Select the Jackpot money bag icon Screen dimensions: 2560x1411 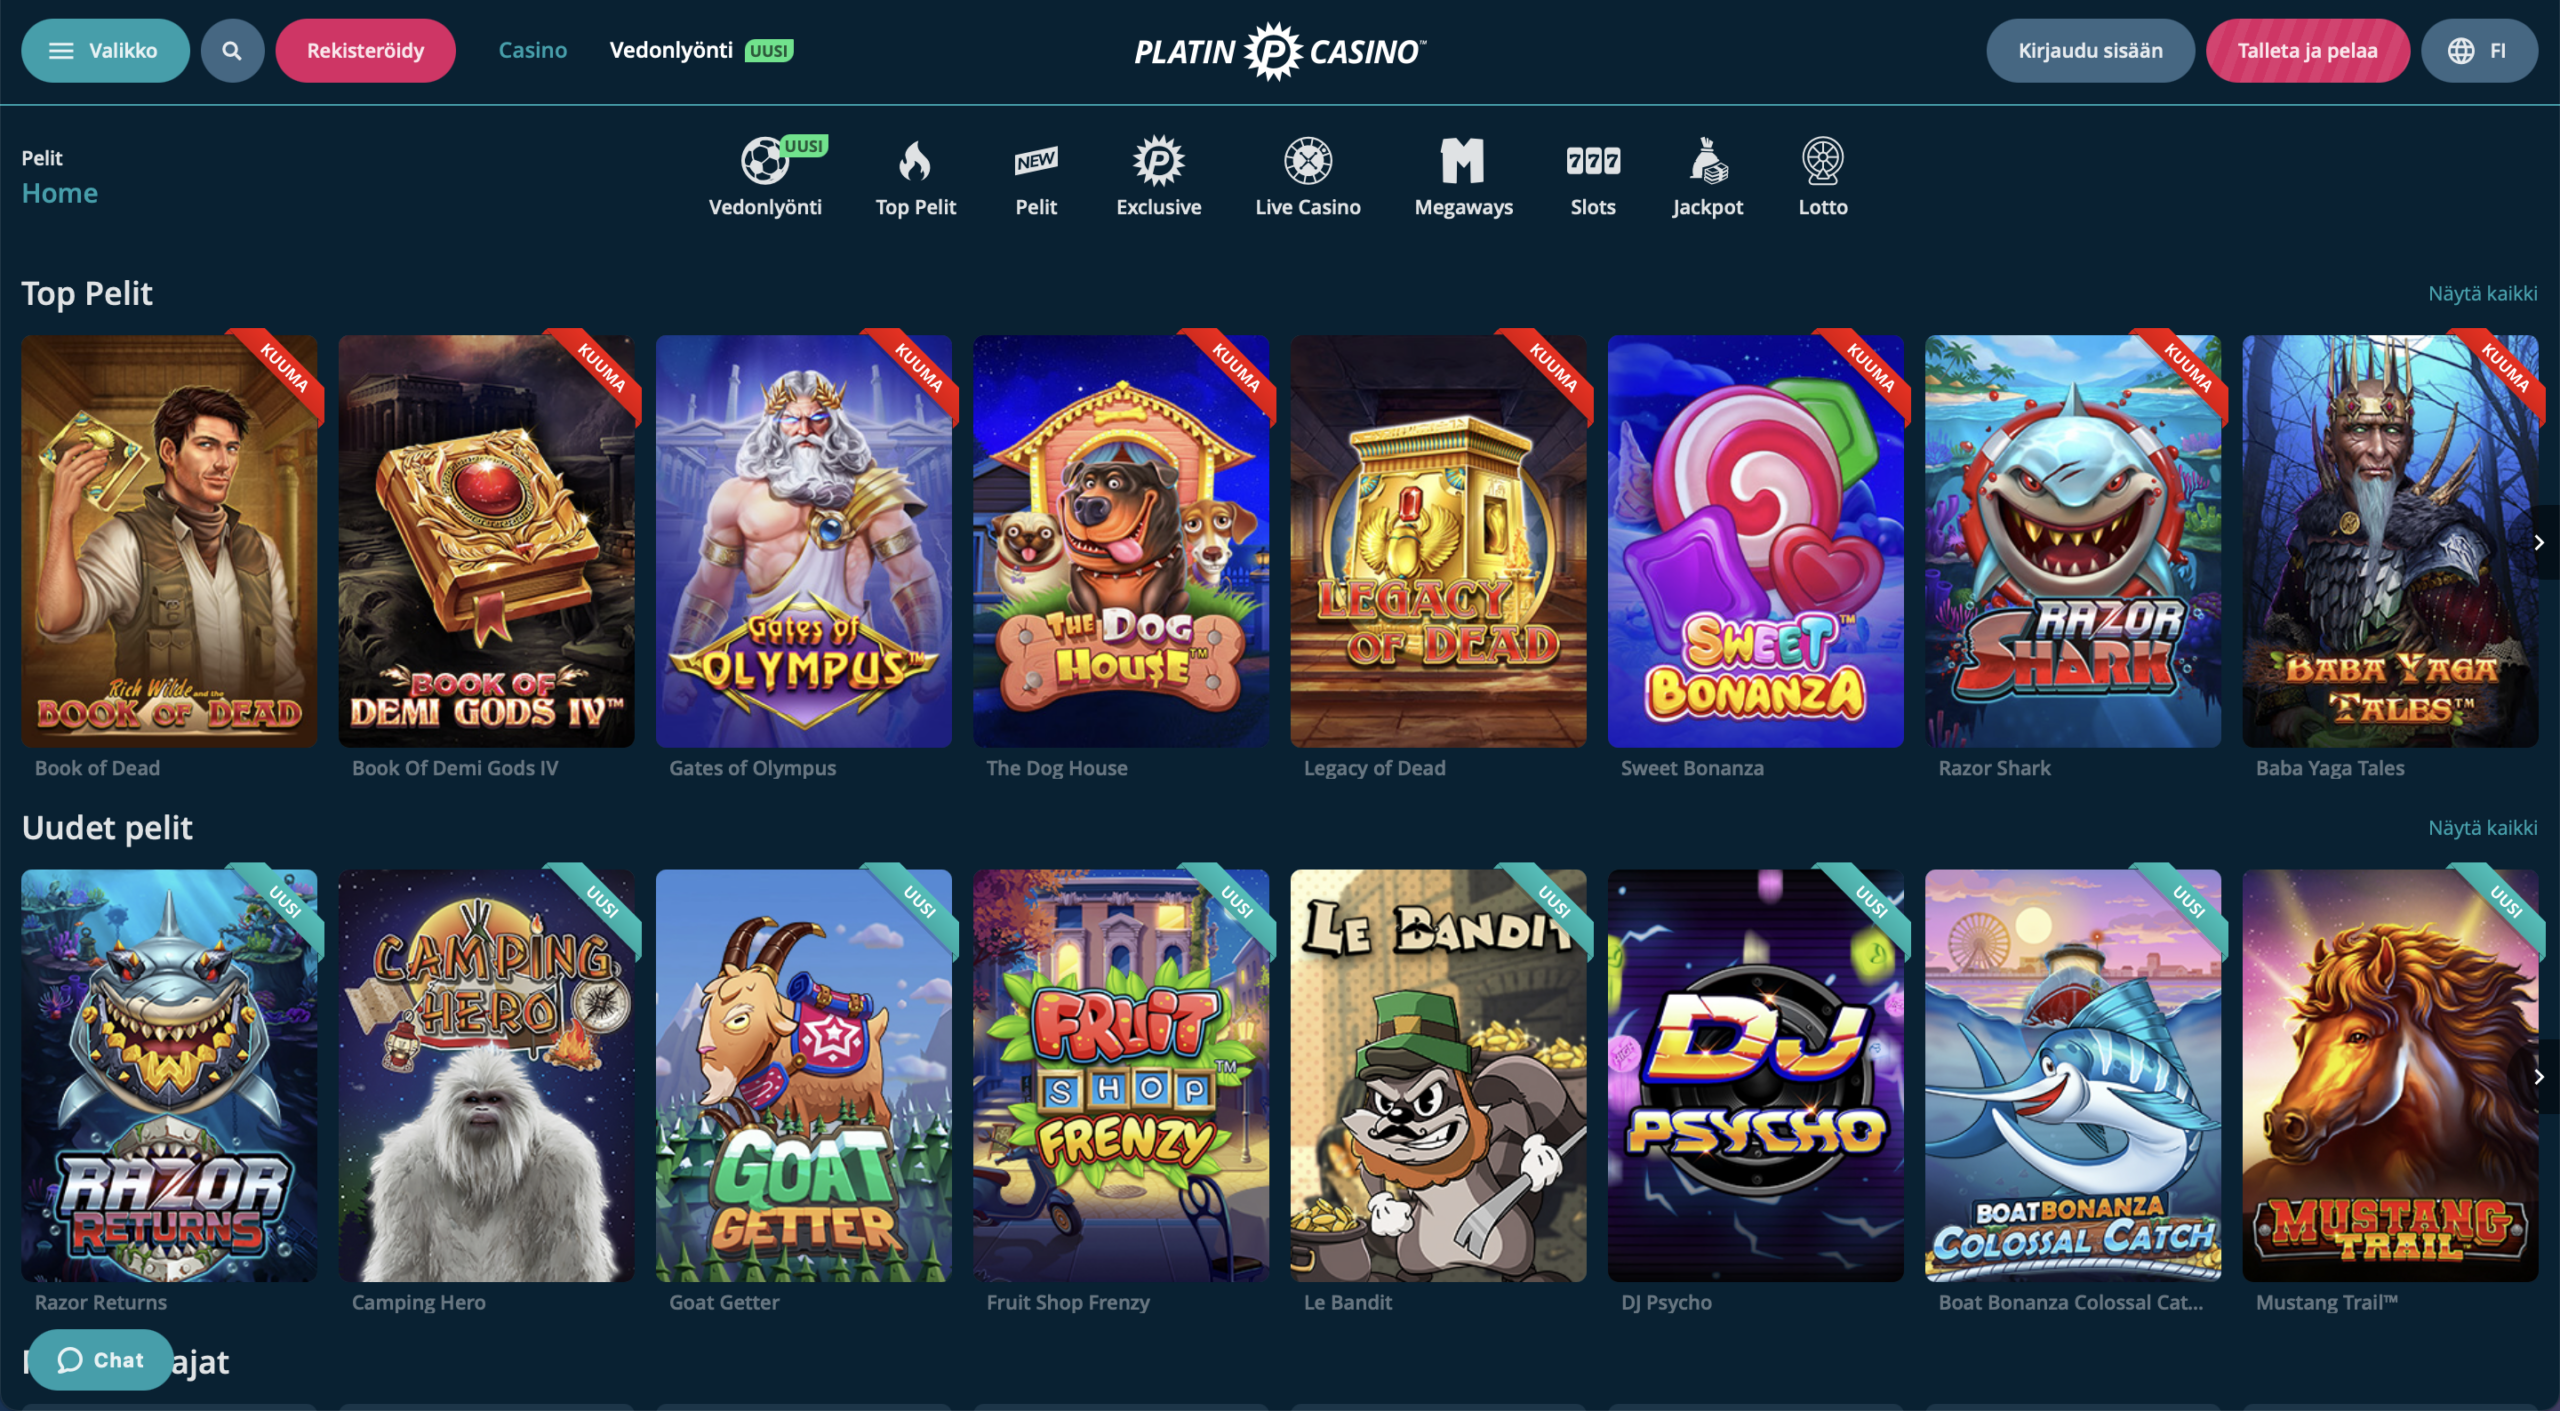(1707, 162)
